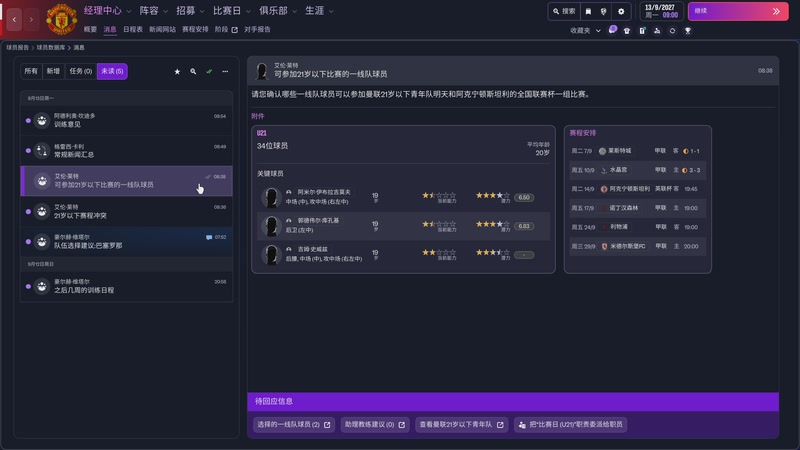Open 吉姆·史威兹 player portrait

[x=271, y=254]
